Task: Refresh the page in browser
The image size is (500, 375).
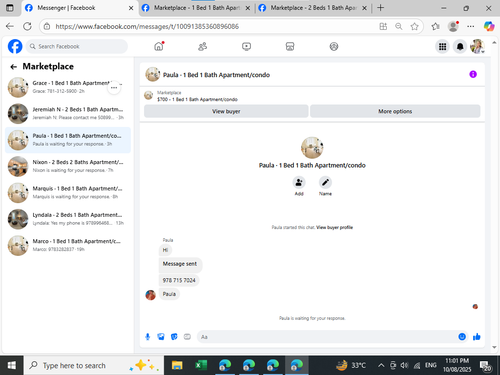Action: [x=27, y=26]
